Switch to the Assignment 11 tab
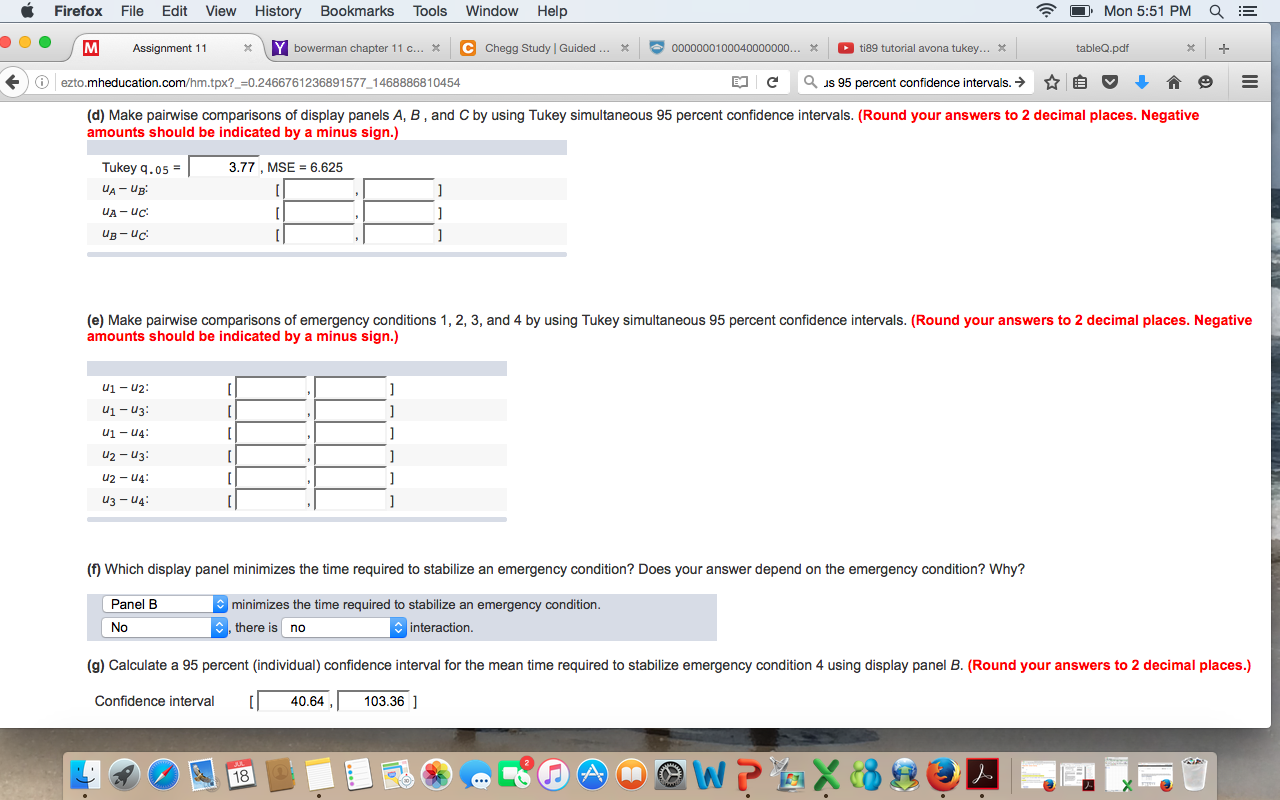 (169, 48)
